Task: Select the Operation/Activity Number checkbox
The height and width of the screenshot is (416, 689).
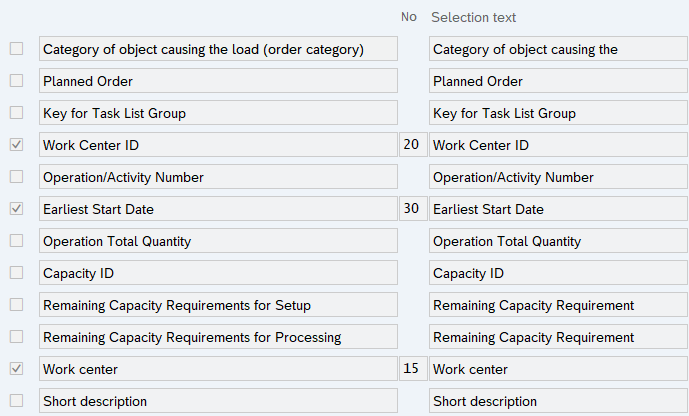Action: (x=16, y=177)
